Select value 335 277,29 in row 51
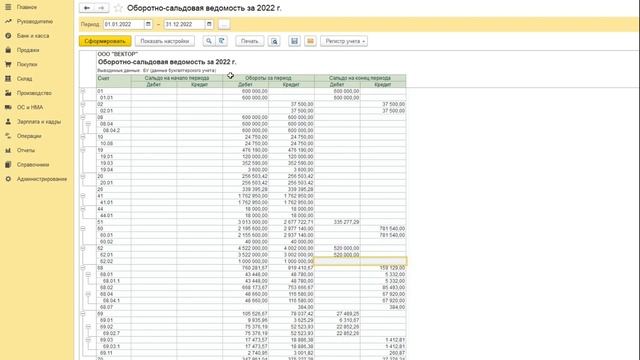Screen dimensions: 640x360 pyautogui.click(x=337, y=222)
